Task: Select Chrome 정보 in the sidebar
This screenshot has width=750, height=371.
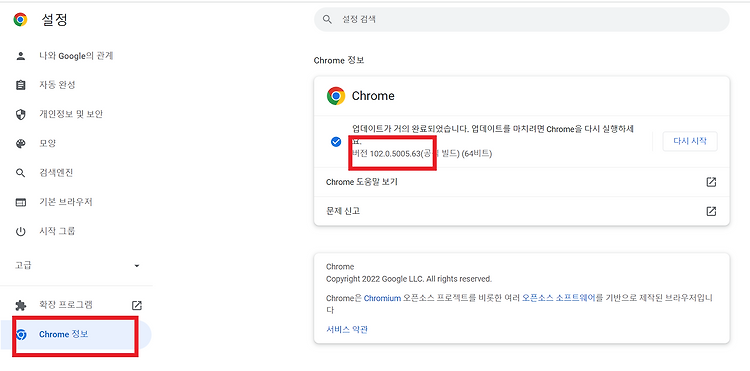Action: (x=76, y=334)
